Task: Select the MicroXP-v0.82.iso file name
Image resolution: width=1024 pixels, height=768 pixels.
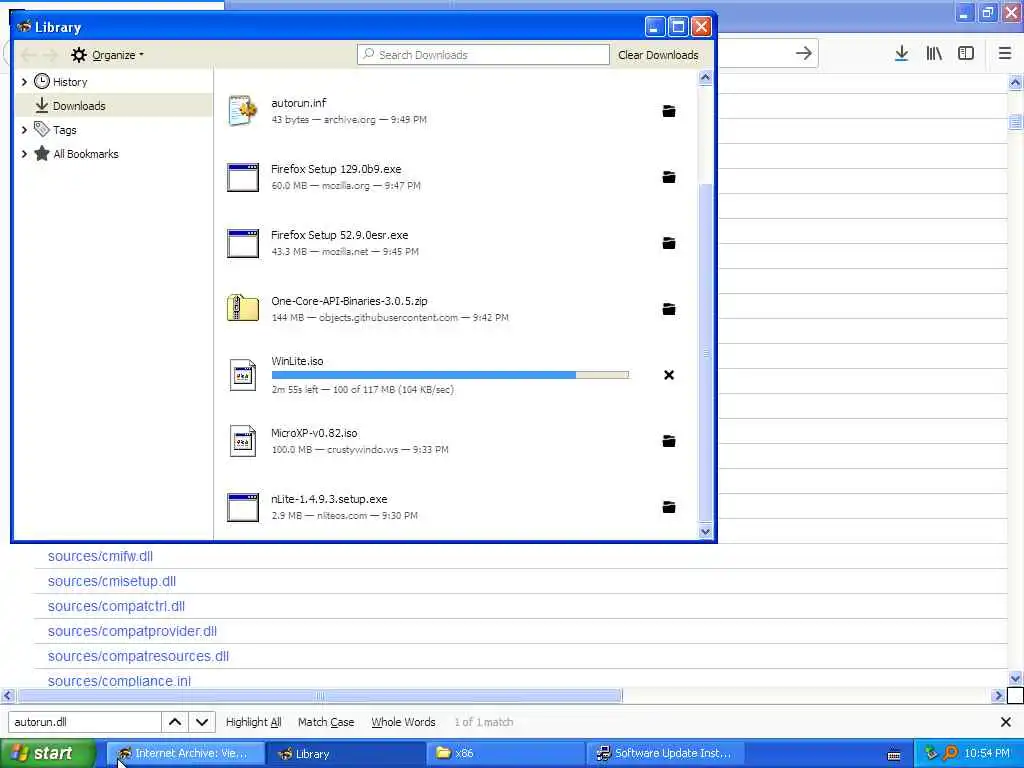Action: pyautogui.click(x=314, y=433)
